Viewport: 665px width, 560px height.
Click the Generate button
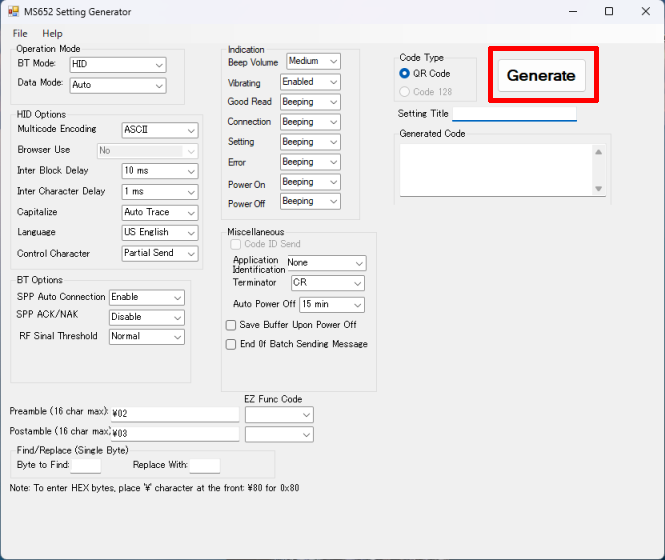click(541, 75)
